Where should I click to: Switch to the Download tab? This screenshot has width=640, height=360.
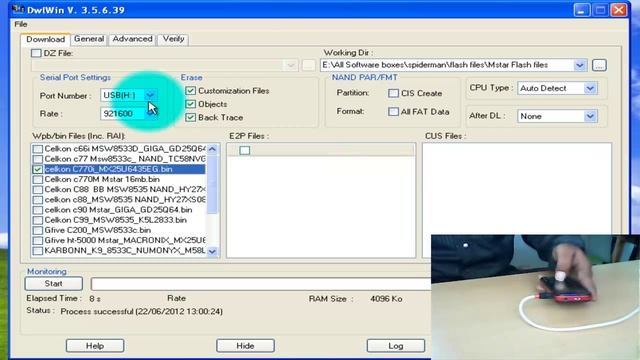click(x=45, y=39)
